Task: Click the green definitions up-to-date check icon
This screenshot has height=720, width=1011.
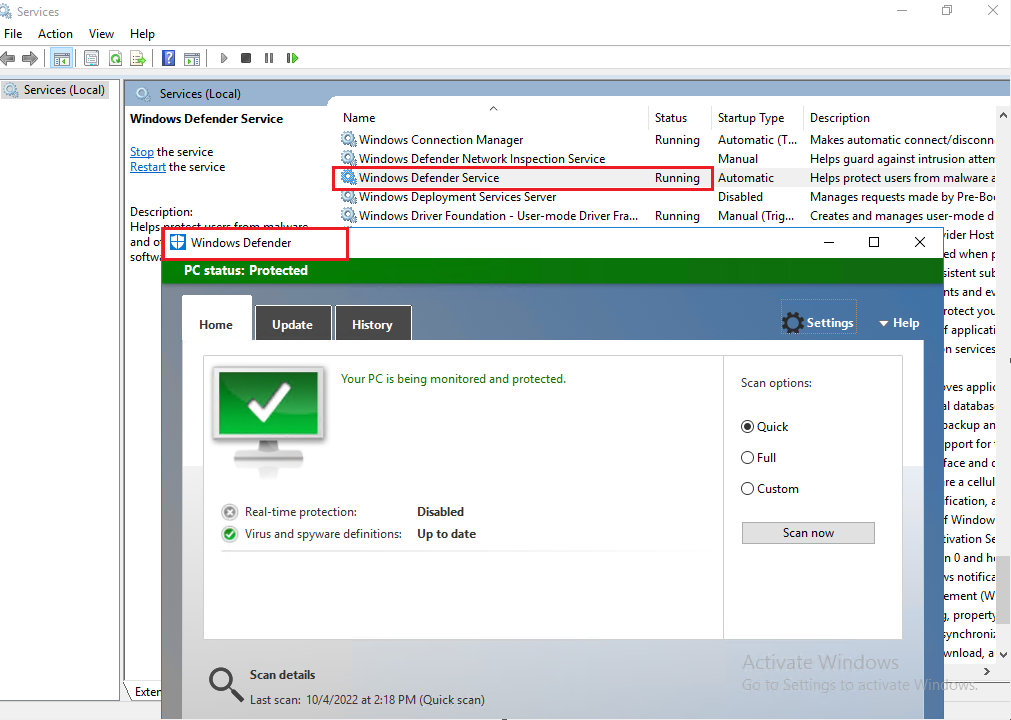Action: [230, 534]
